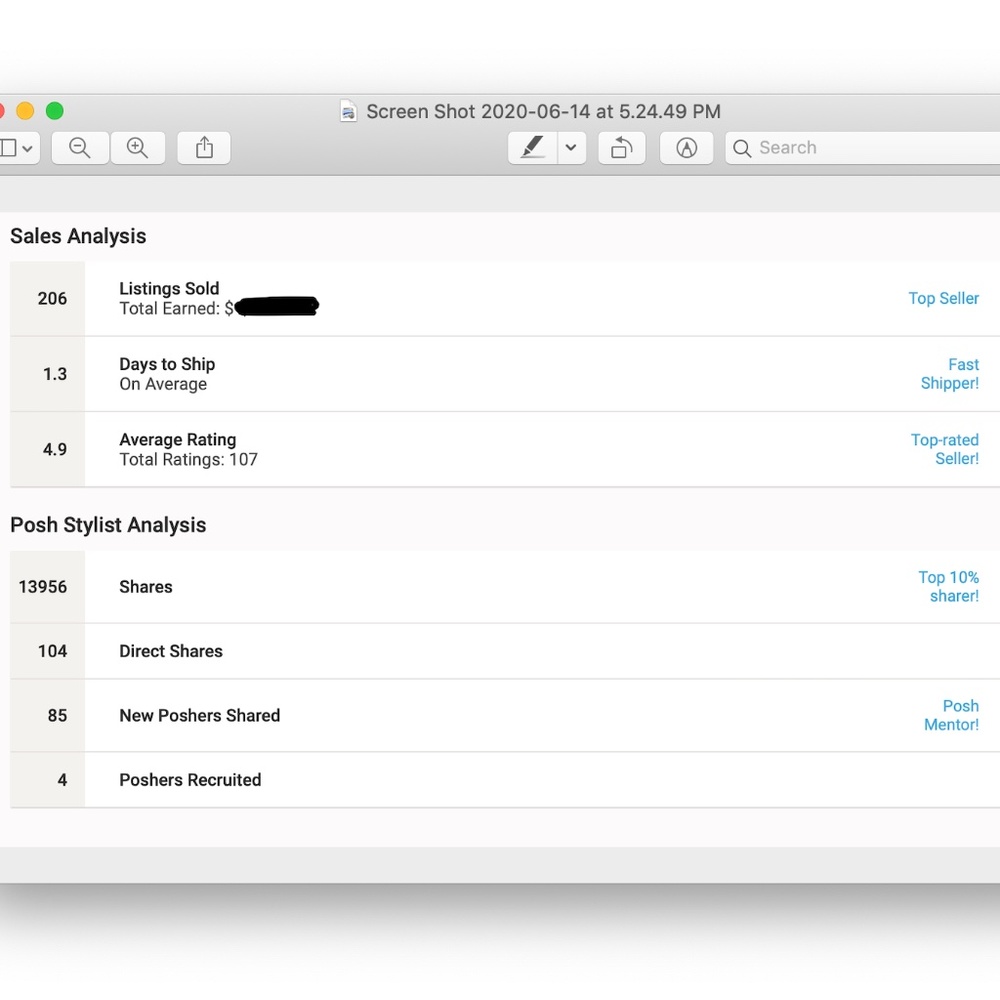
Task: Click the zoom in magnifier button
Action: [x=137, y=148]
